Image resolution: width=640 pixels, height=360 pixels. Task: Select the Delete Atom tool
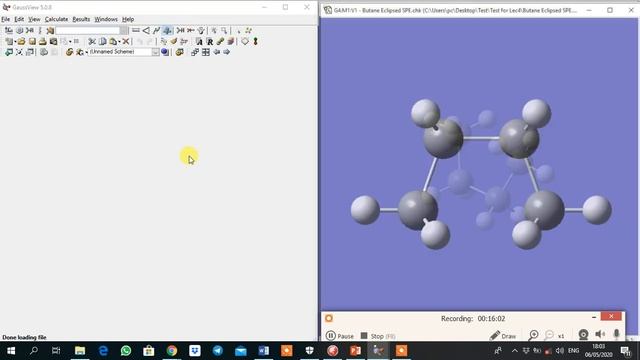pos(190,30)
